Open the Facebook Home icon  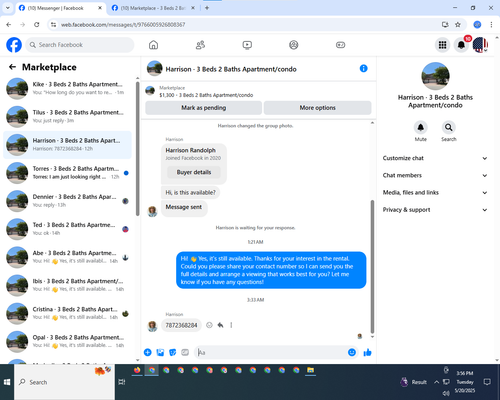(153, 45)
